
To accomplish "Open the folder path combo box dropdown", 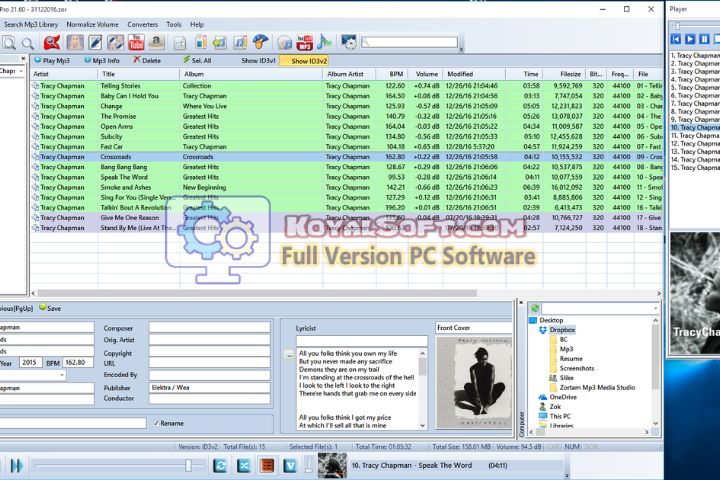I will click(x=655, y=308).
